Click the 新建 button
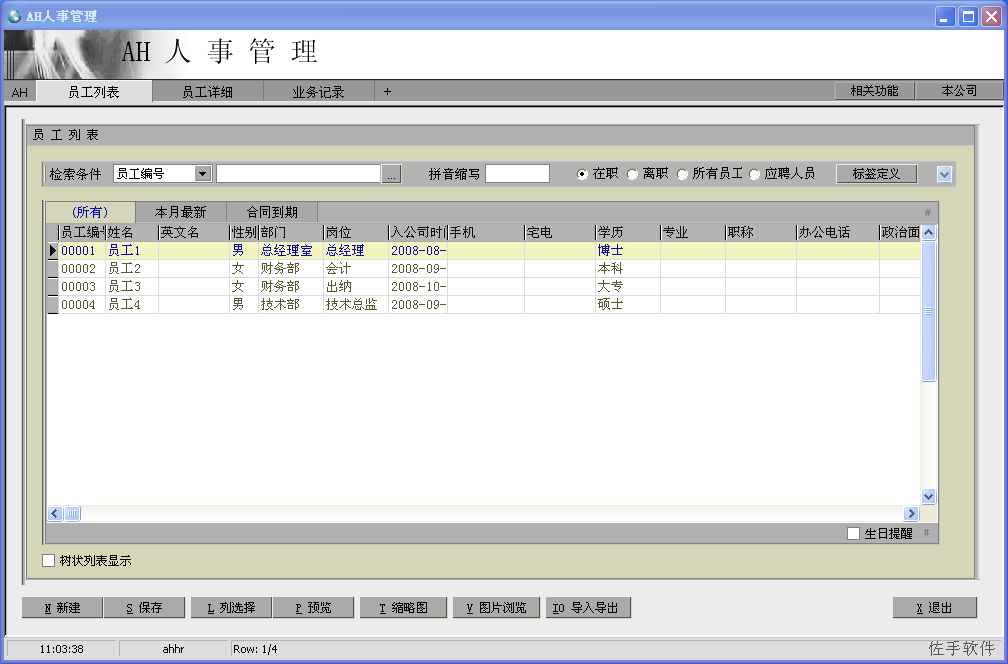This screenshot has height=664, width=1008. pos(62,607)
